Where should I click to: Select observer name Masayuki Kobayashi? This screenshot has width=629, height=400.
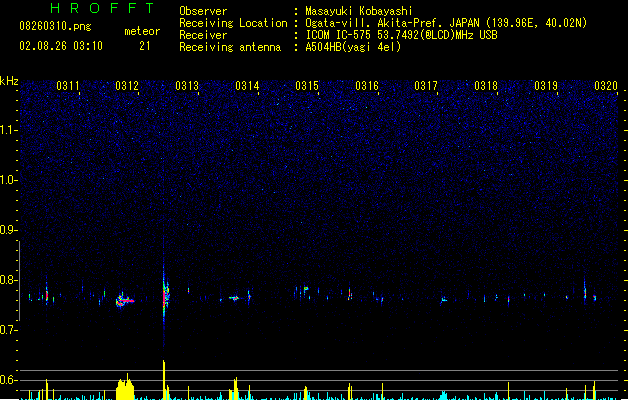click(359, 11)
